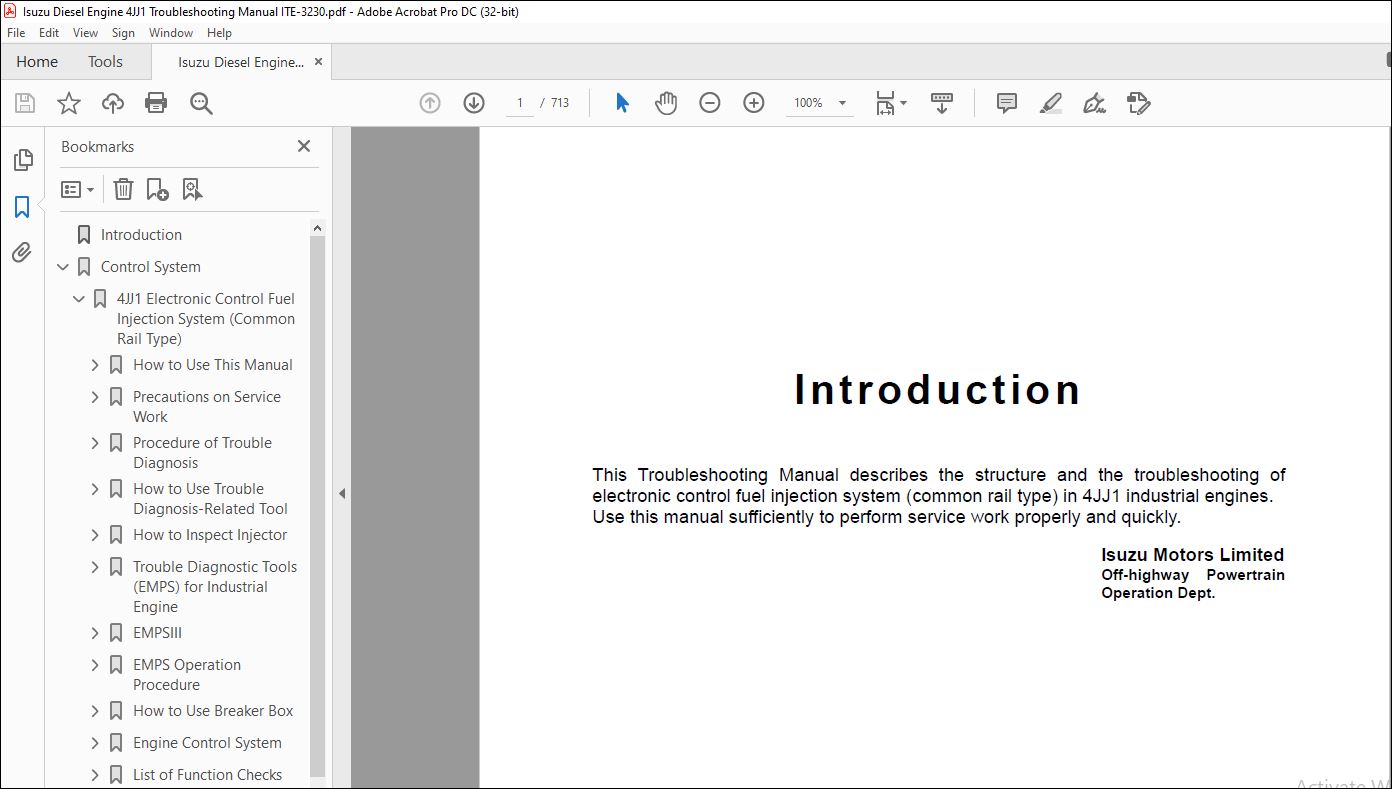
Task: Open the Sign menu
Action: pos(123,33)
